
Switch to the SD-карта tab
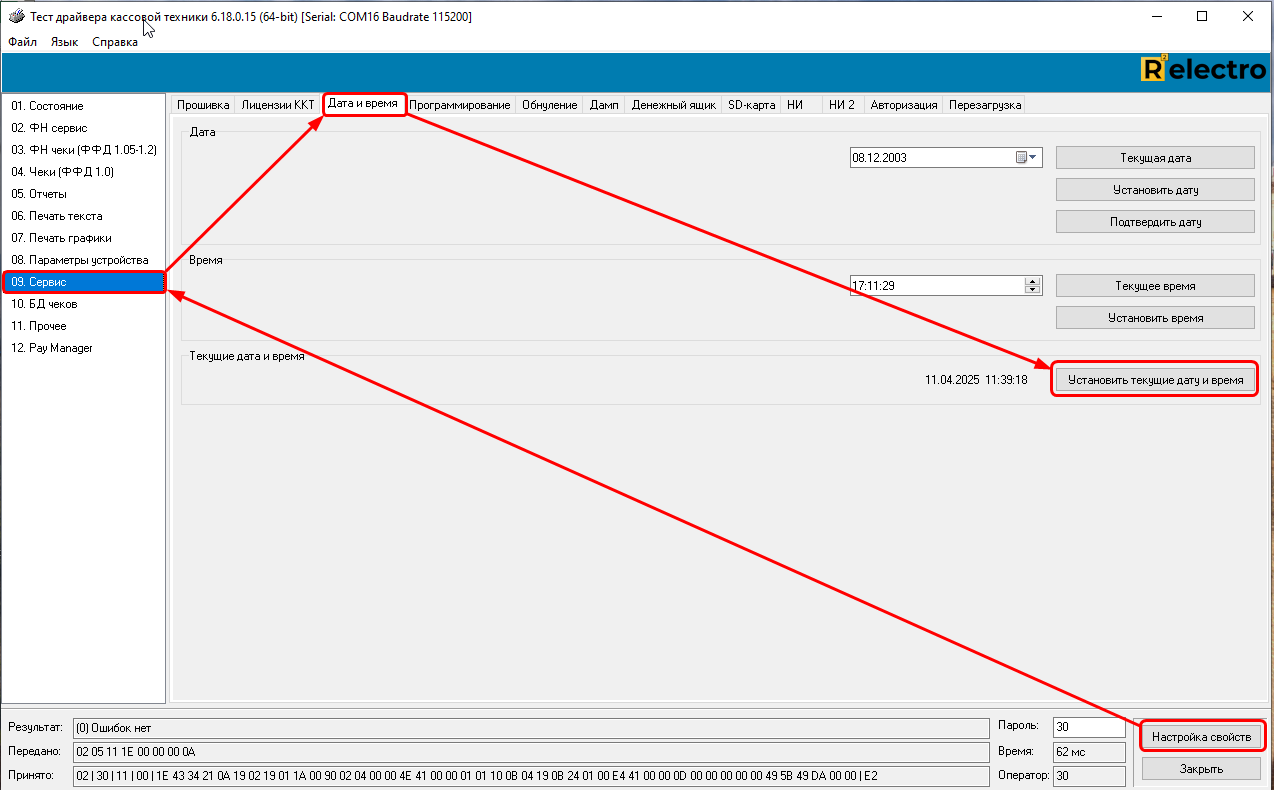751,105
